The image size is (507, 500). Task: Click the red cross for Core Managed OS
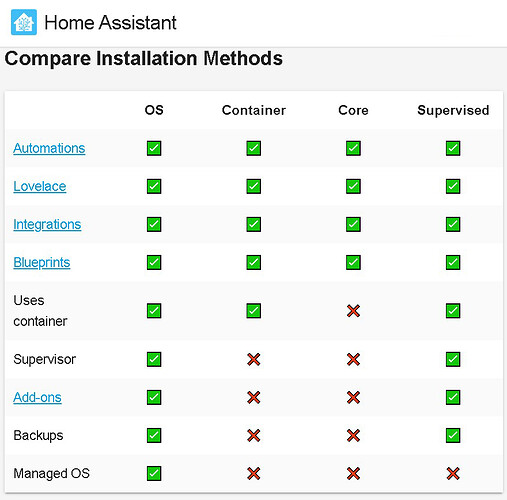coord(353,473)
